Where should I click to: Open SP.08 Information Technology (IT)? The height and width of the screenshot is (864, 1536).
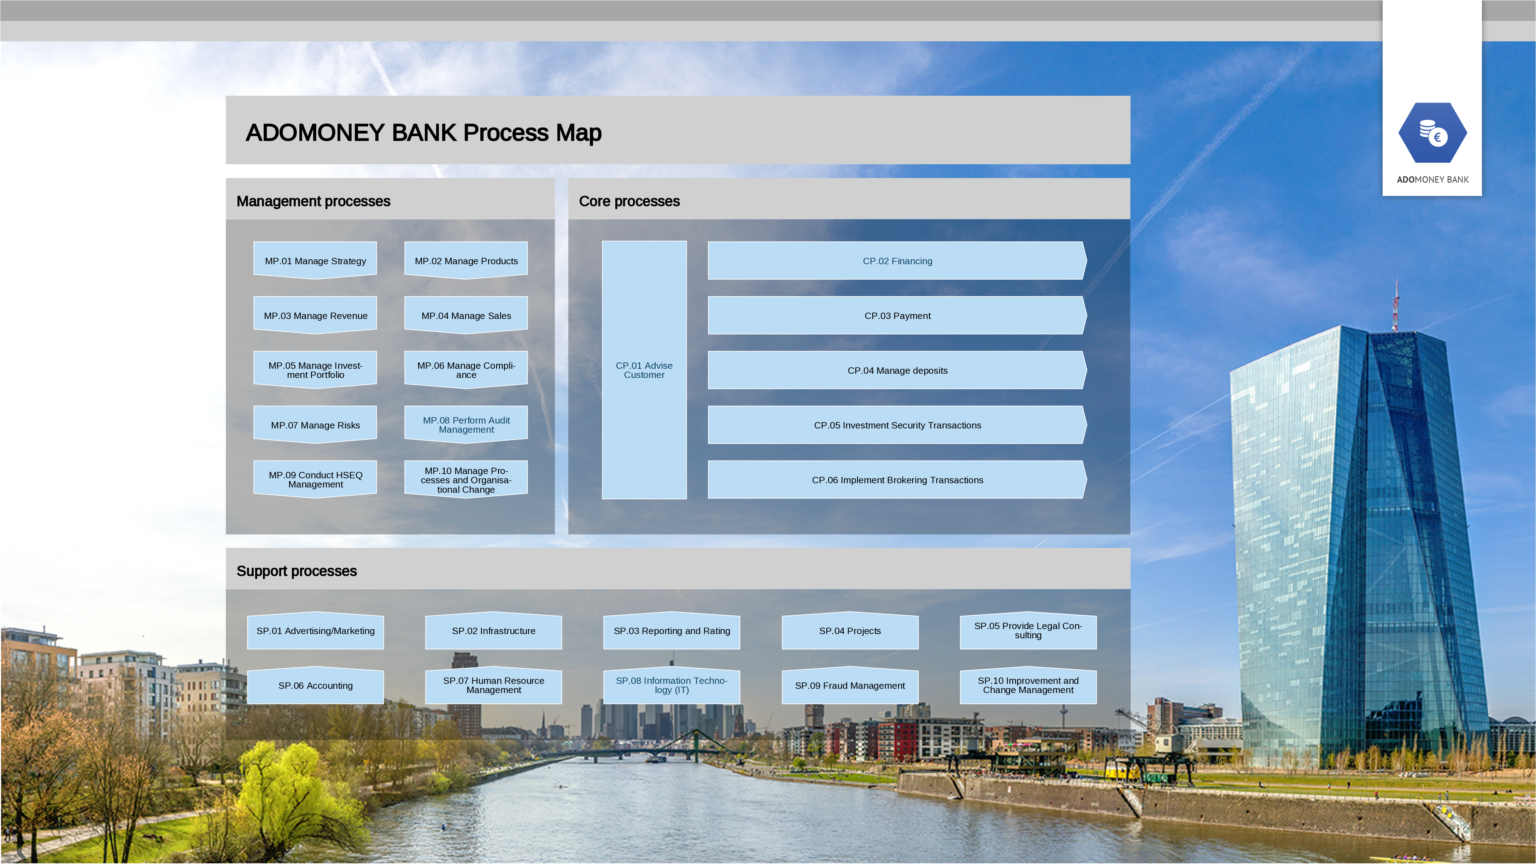point(671,686)
